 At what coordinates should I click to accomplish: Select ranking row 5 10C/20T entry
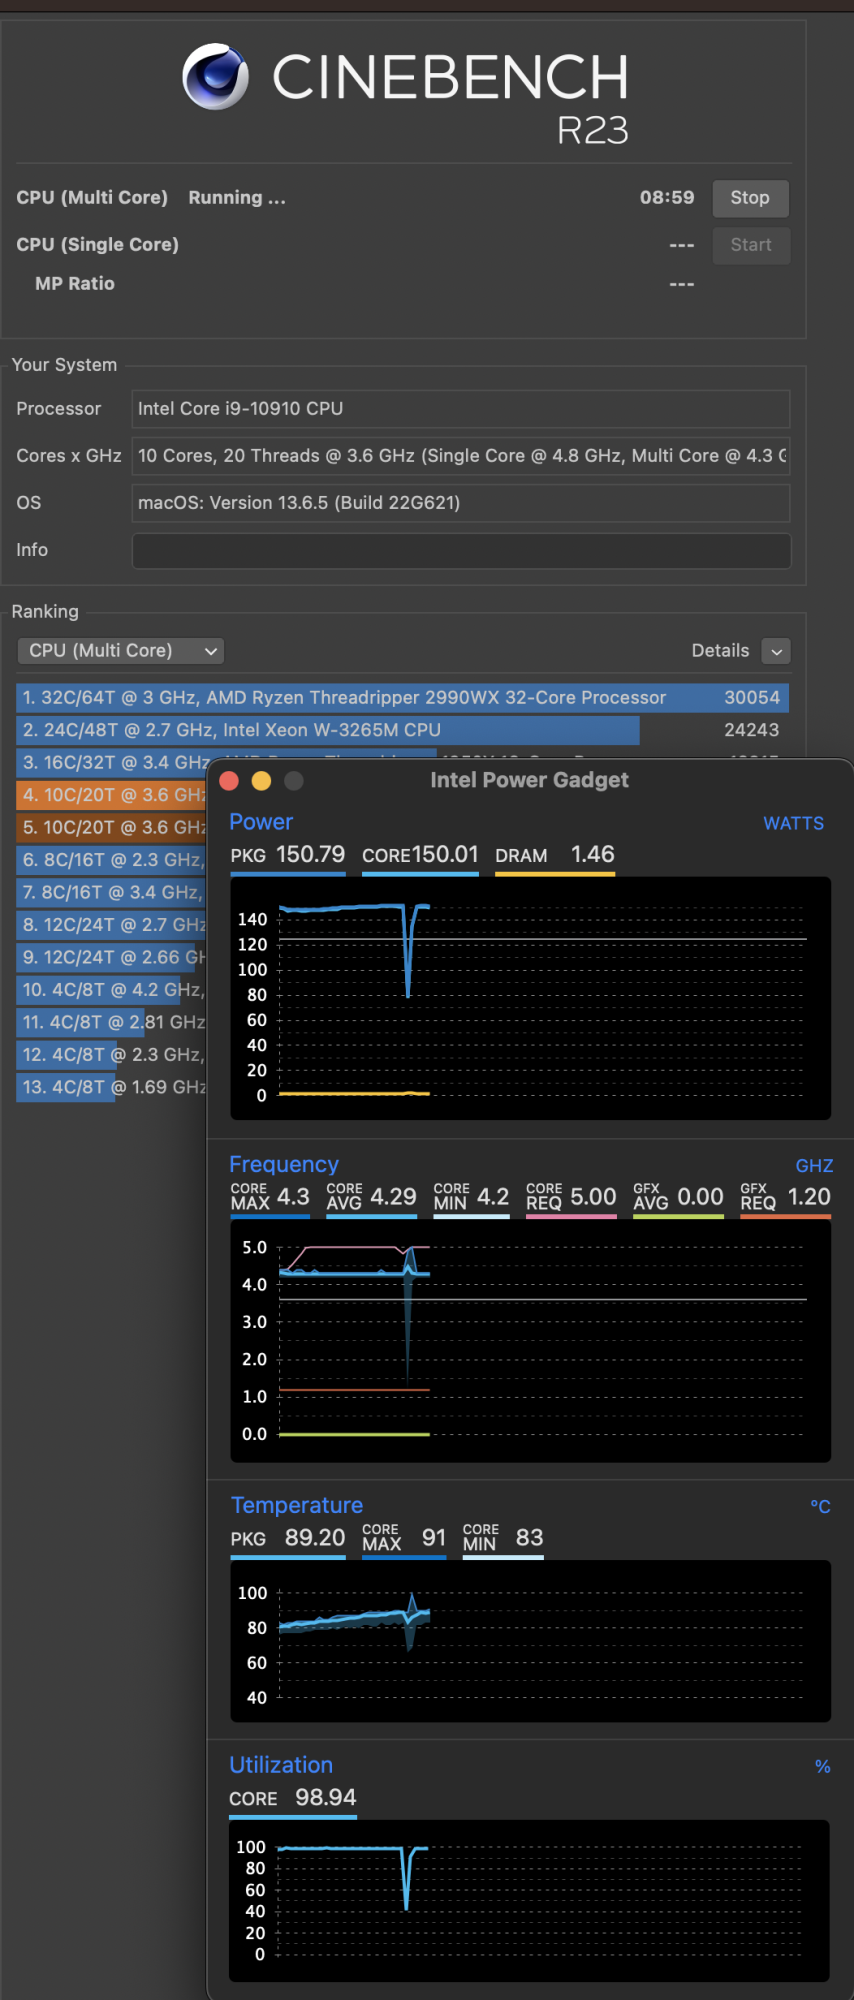click(111, 828)
